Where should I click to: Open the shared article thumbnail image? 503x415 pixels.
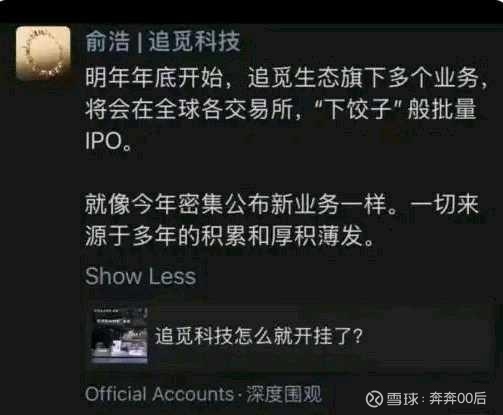(x=119, y=335)
